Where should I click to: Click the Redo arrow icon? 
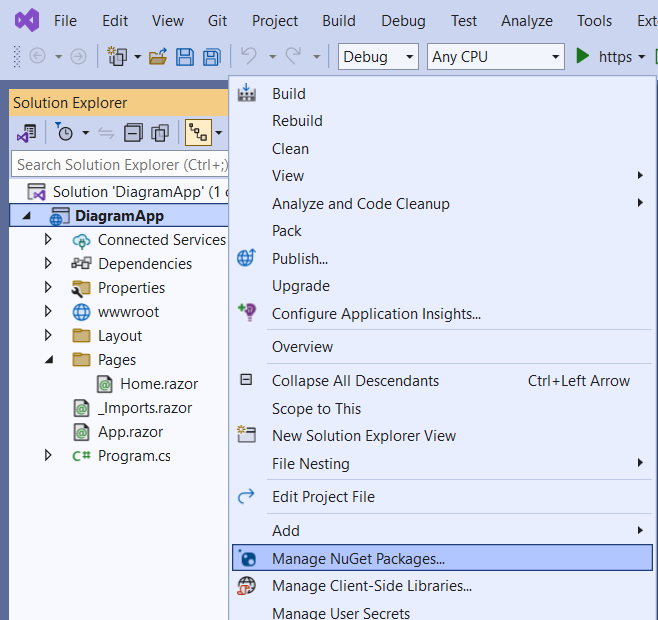(293, 55)
